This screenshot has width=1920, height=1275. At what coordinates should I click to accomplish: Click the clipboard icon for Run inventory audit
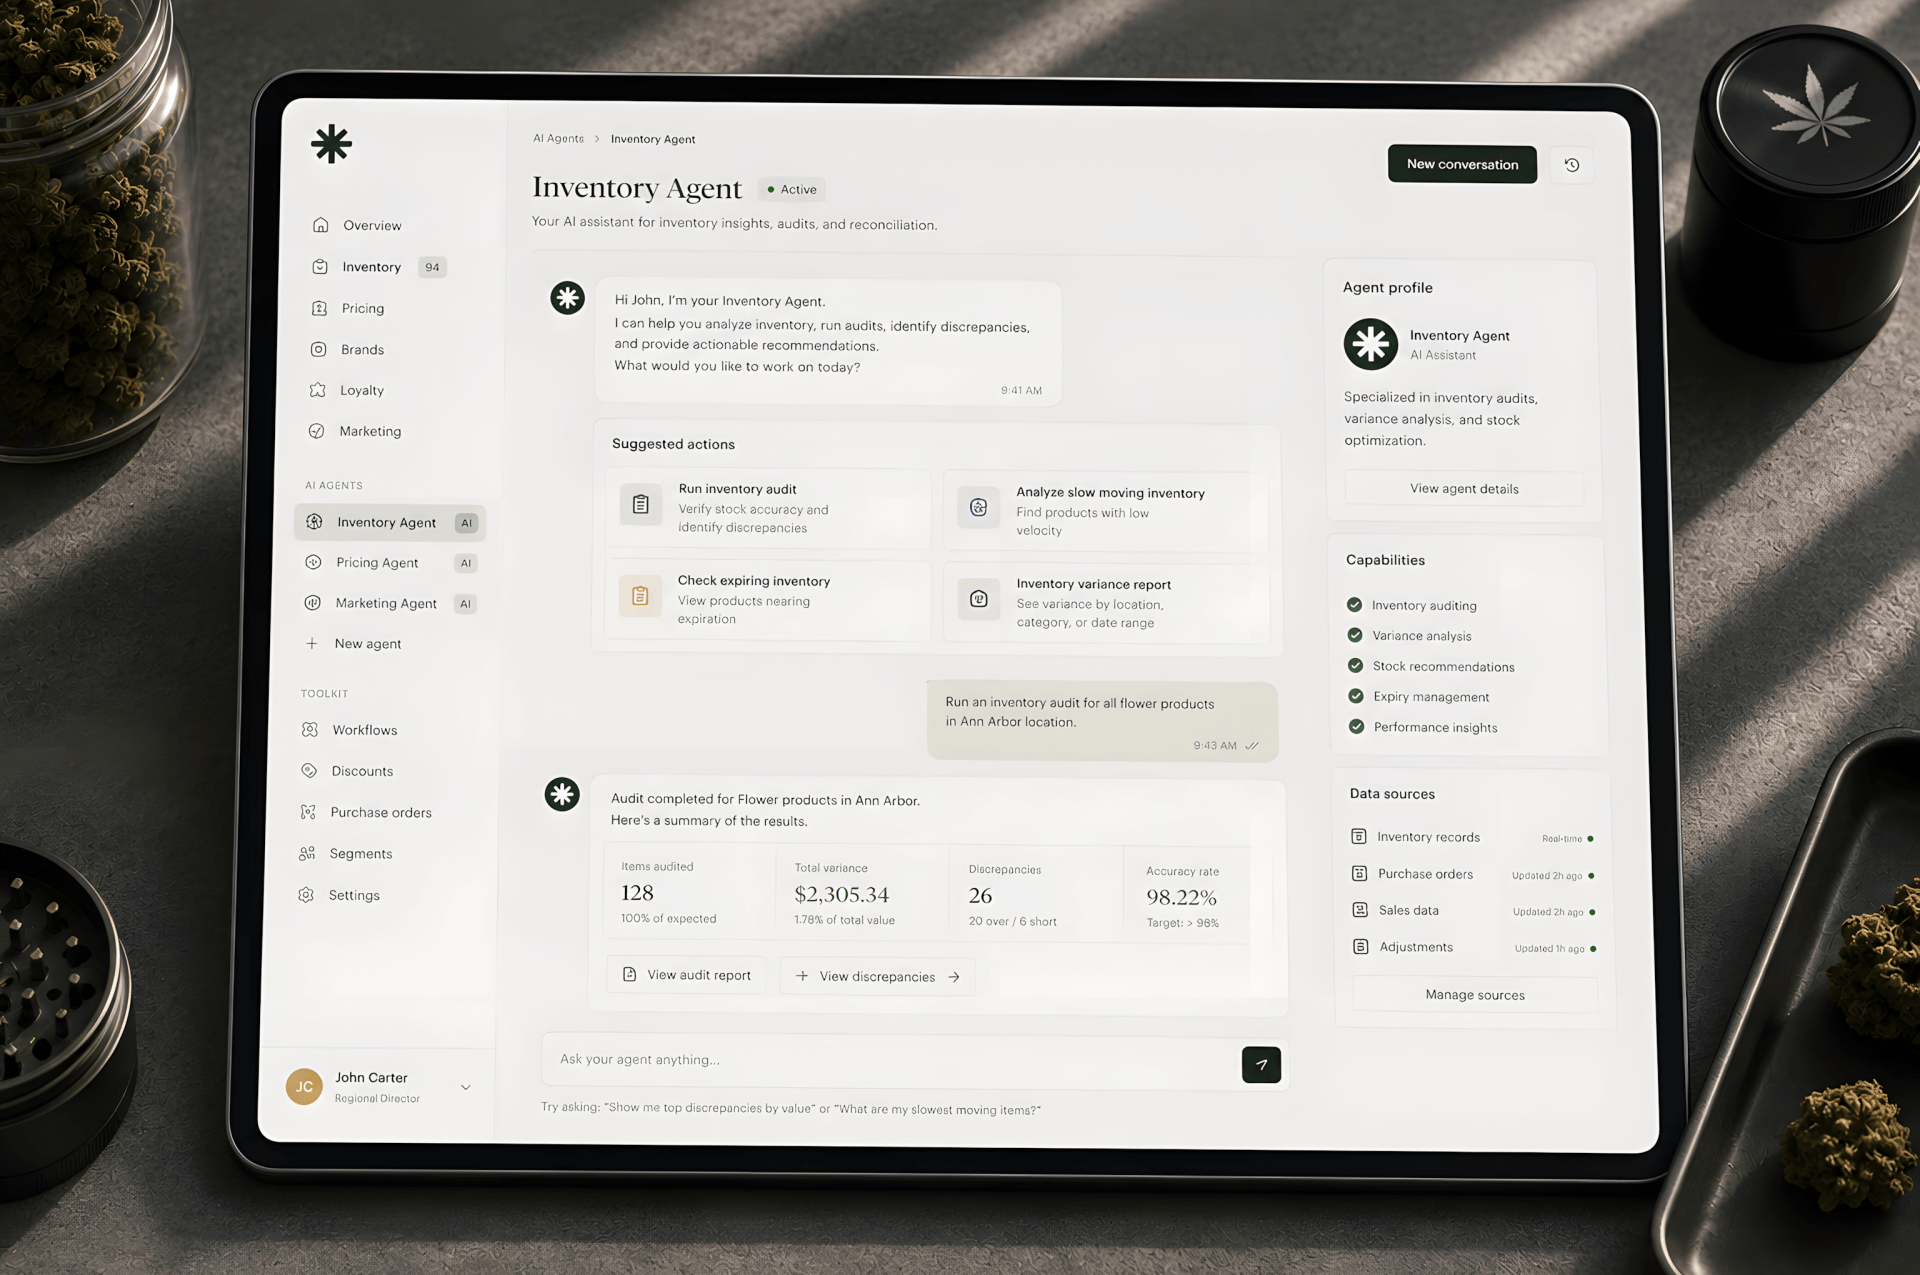[641, 504]
